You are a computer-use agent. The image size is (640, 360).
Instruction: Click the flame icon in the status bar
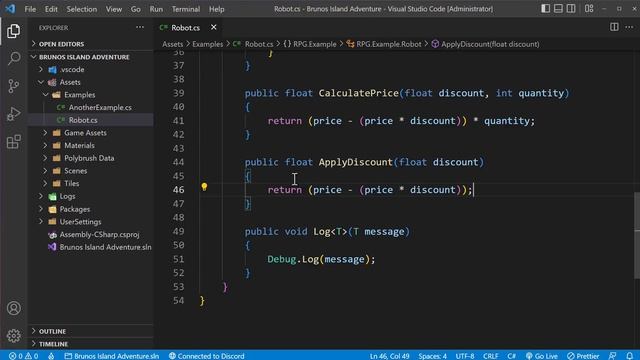click(51, 356)
